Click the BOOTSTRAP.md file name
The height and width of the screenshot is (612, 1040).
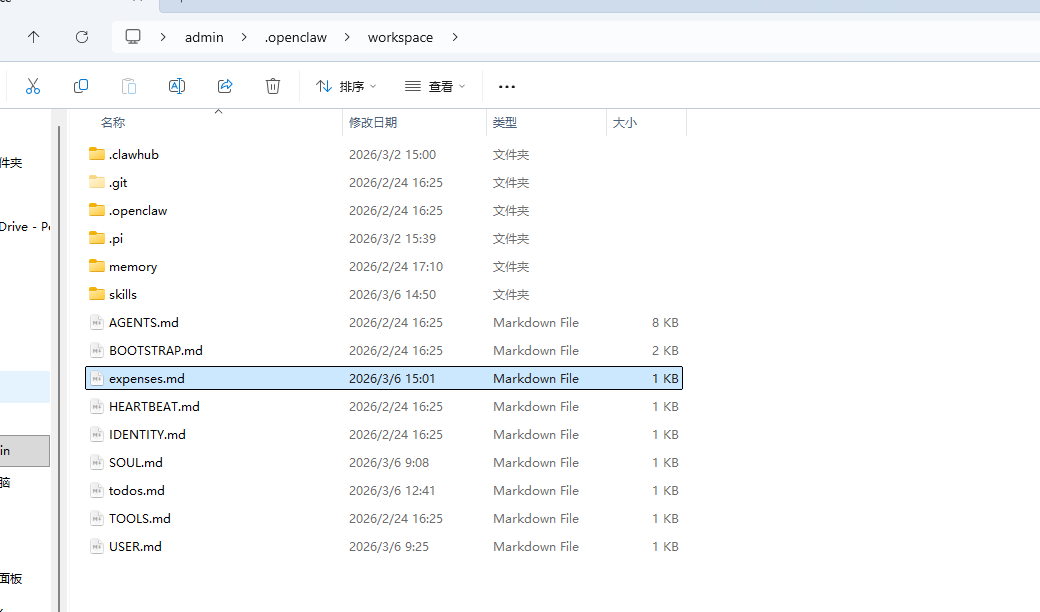(x=156, y=350)
